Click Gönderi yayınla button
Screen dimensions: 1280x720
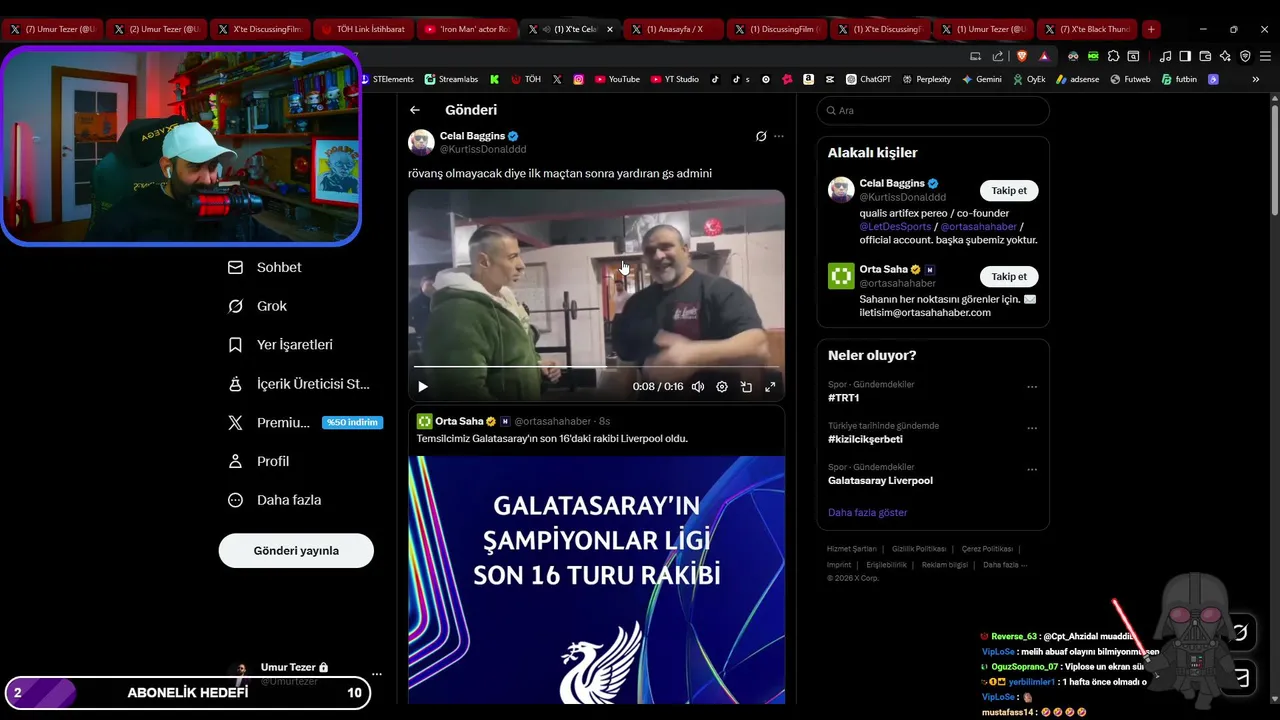296,551
